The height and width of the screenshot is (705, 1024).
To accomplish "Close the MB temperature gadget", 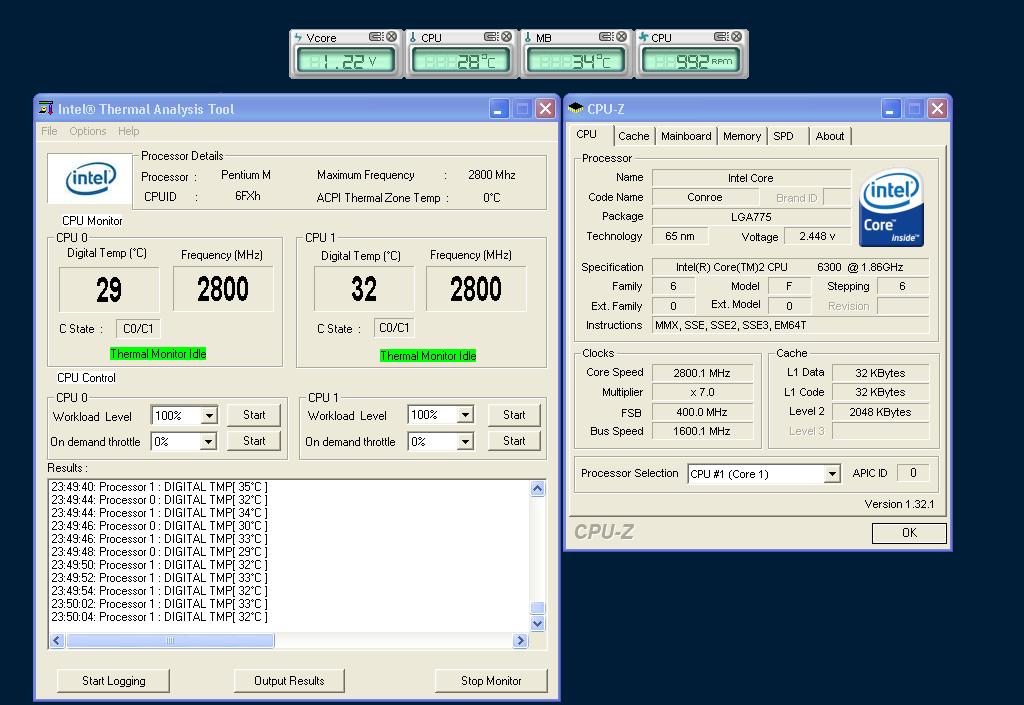I will (x=621, y=37).
